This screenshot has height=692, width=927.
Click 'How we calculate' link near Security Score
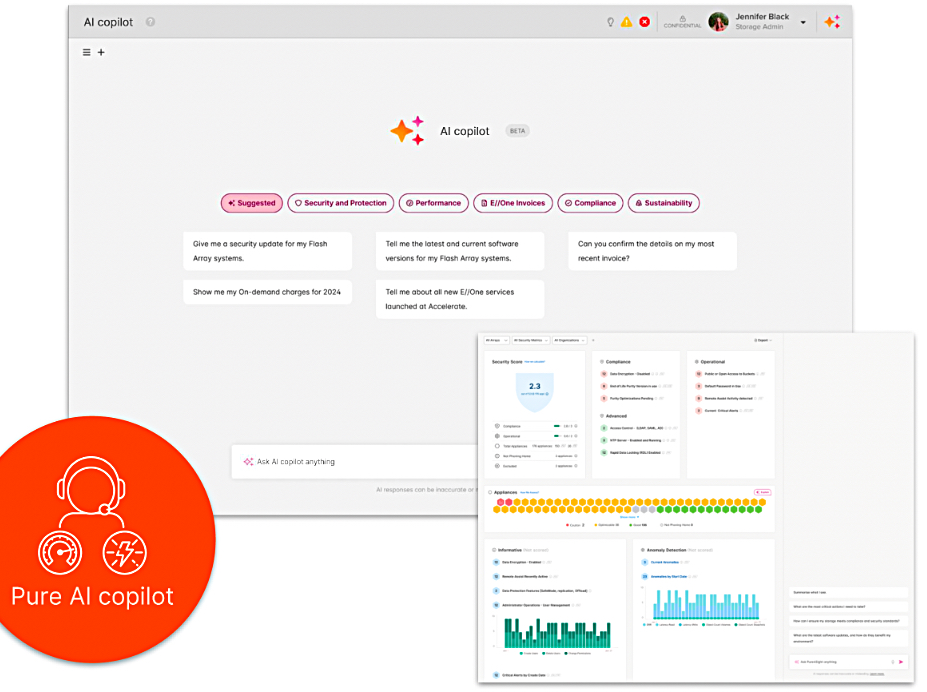pyautogui.click(x=535, y=362)
